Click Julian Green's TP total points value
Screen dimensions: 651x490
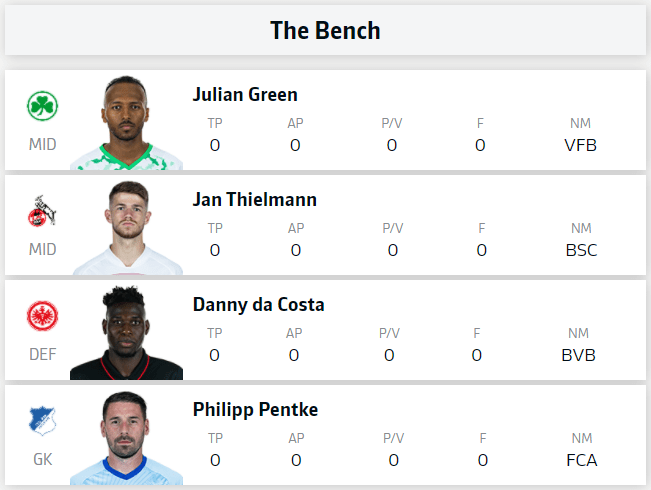(215, 145)
